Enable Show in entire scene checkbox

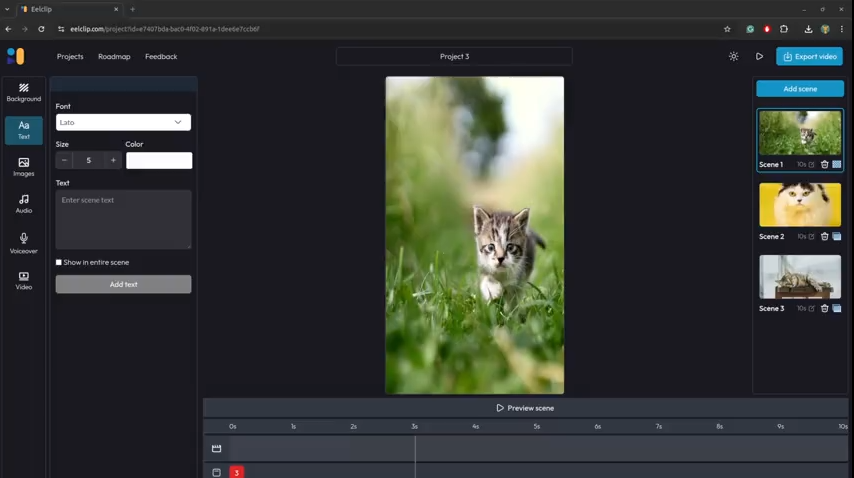point(59,263)
